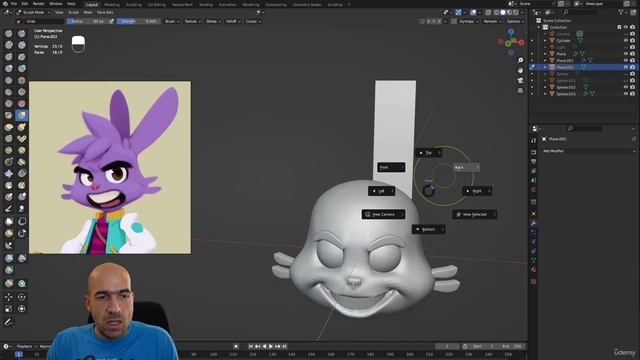Click the blue Z axis gizmo ball
Screen dimensions: 640x360
coord(511,31)
